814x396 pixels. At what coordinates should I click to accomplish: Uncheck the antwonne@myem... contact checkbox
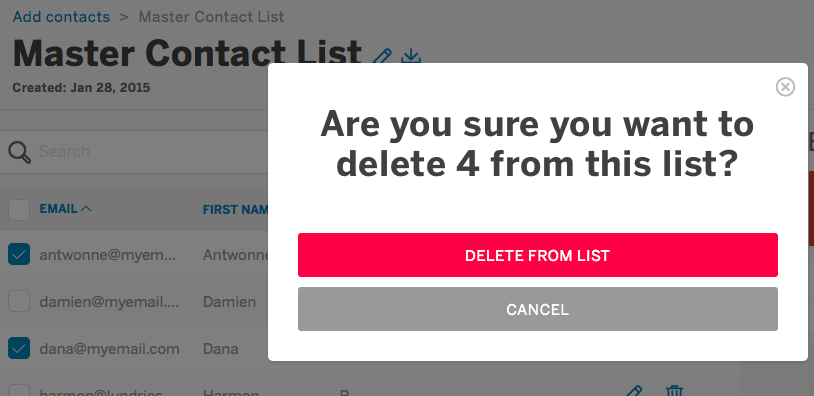coord(19,254)
